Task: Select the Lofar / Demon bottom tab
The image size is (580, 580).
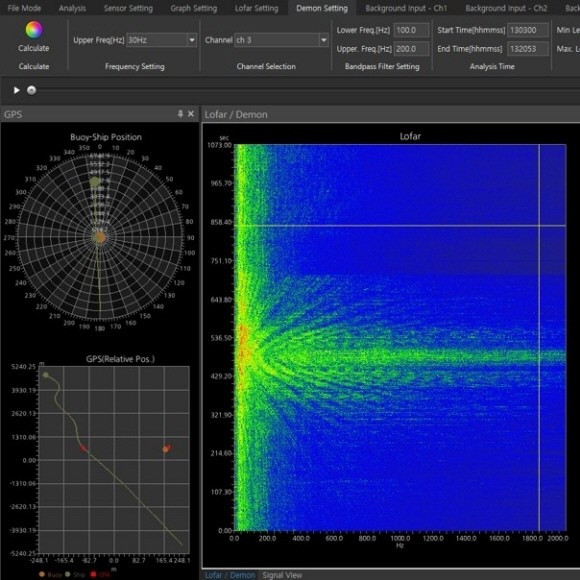Action: pos(230,575)
